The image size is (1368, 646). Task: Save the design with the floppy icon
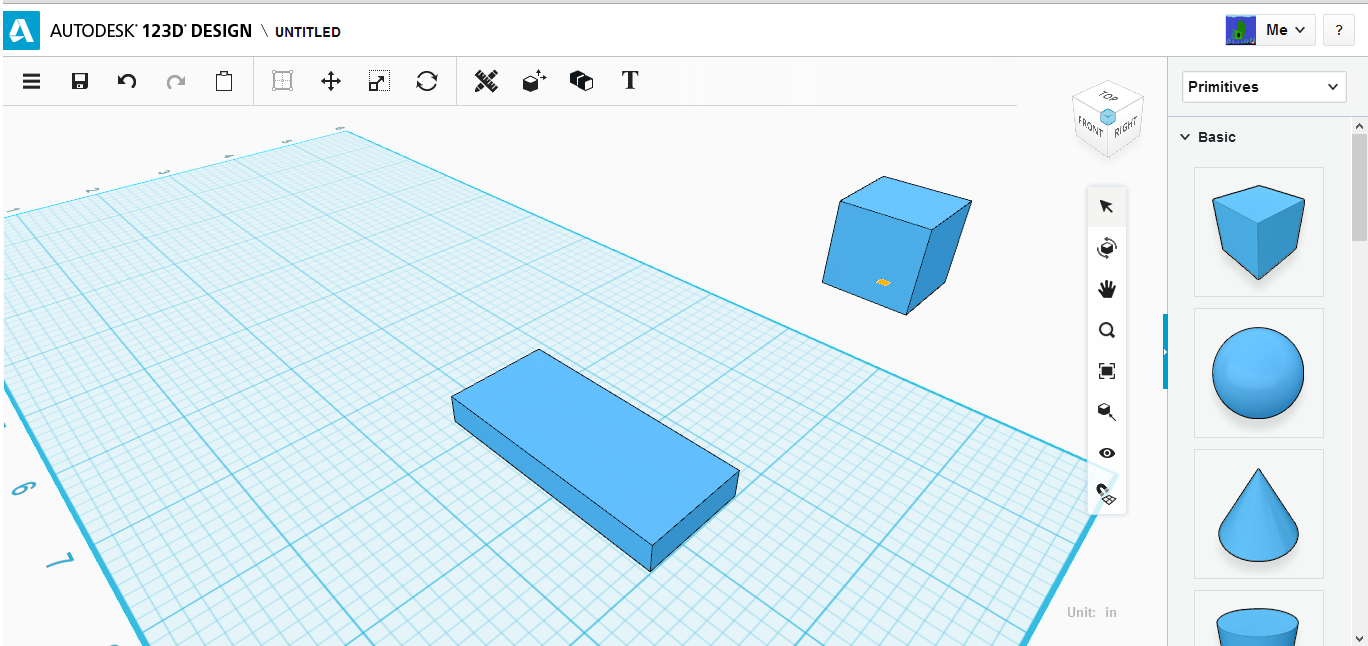[80, 81]
